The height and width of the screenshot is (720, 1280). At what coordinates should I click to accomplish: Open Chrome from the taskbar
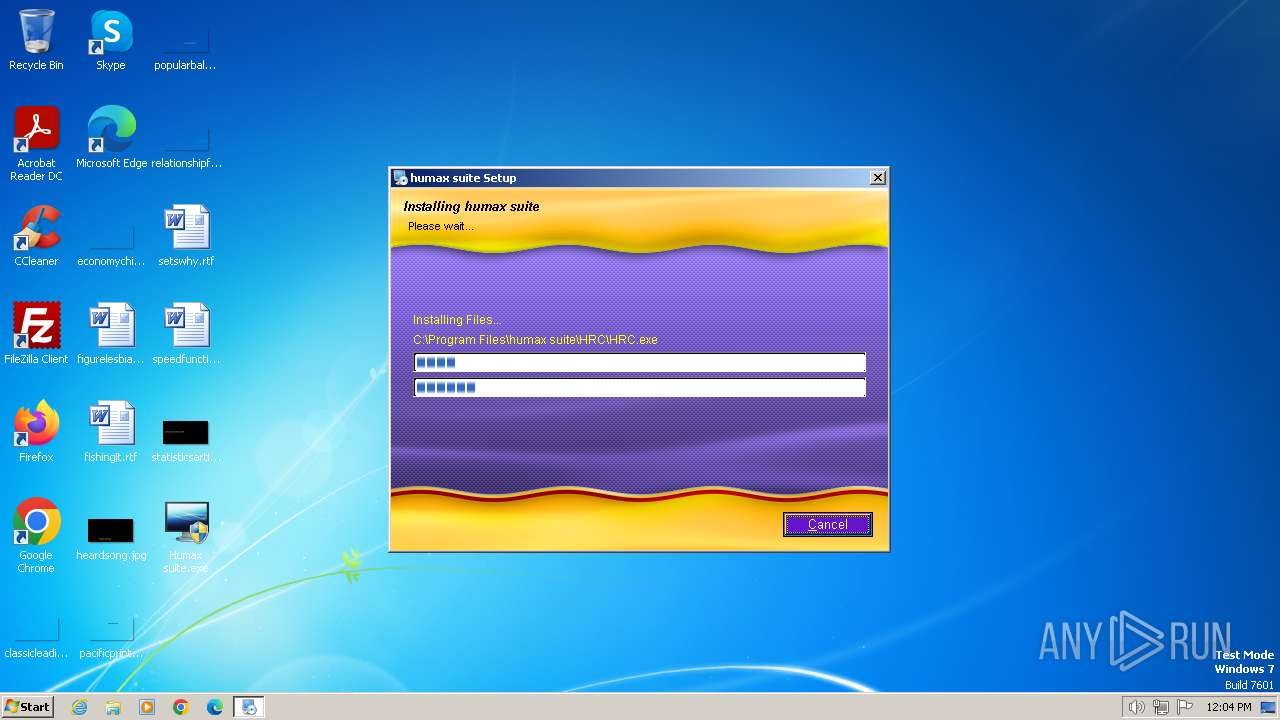(x=181, y=707)
